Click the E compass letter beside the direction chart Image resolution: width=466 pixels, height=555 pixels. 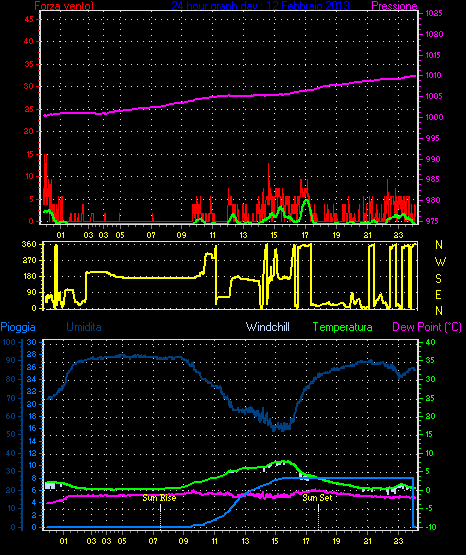click(x=439, y=294)
